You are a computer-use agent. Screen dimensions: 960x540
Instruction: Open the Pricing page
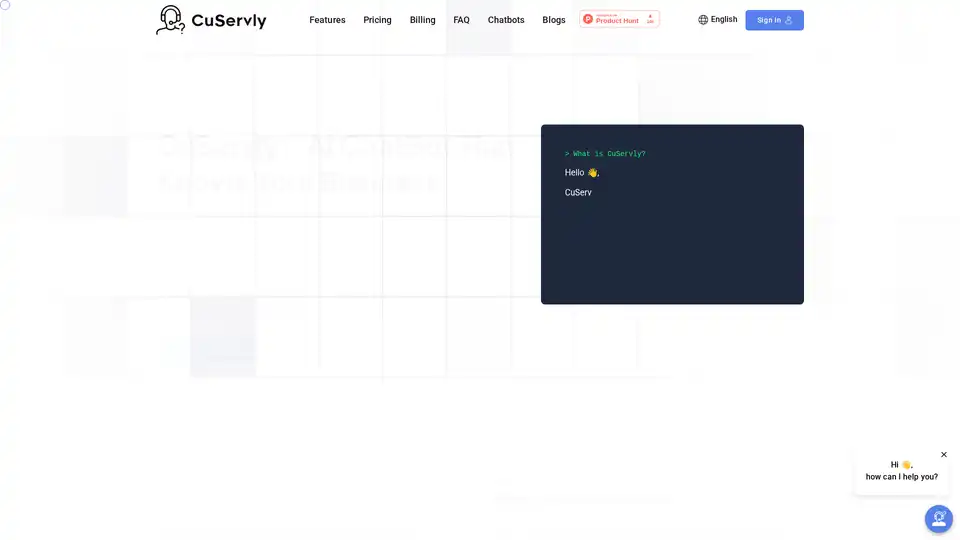pos(377,20)
